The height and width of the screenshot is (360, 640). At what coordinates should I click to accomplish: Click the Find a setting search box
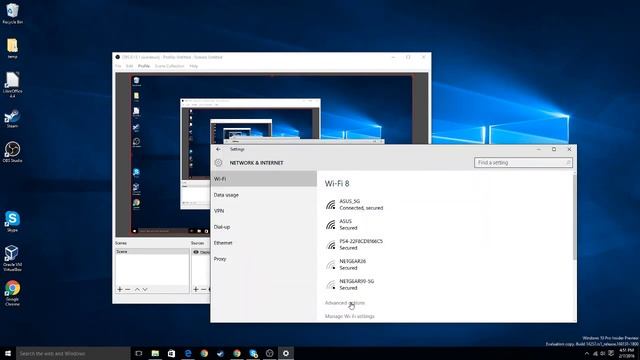pyautogui.click(x=523, y=162)
